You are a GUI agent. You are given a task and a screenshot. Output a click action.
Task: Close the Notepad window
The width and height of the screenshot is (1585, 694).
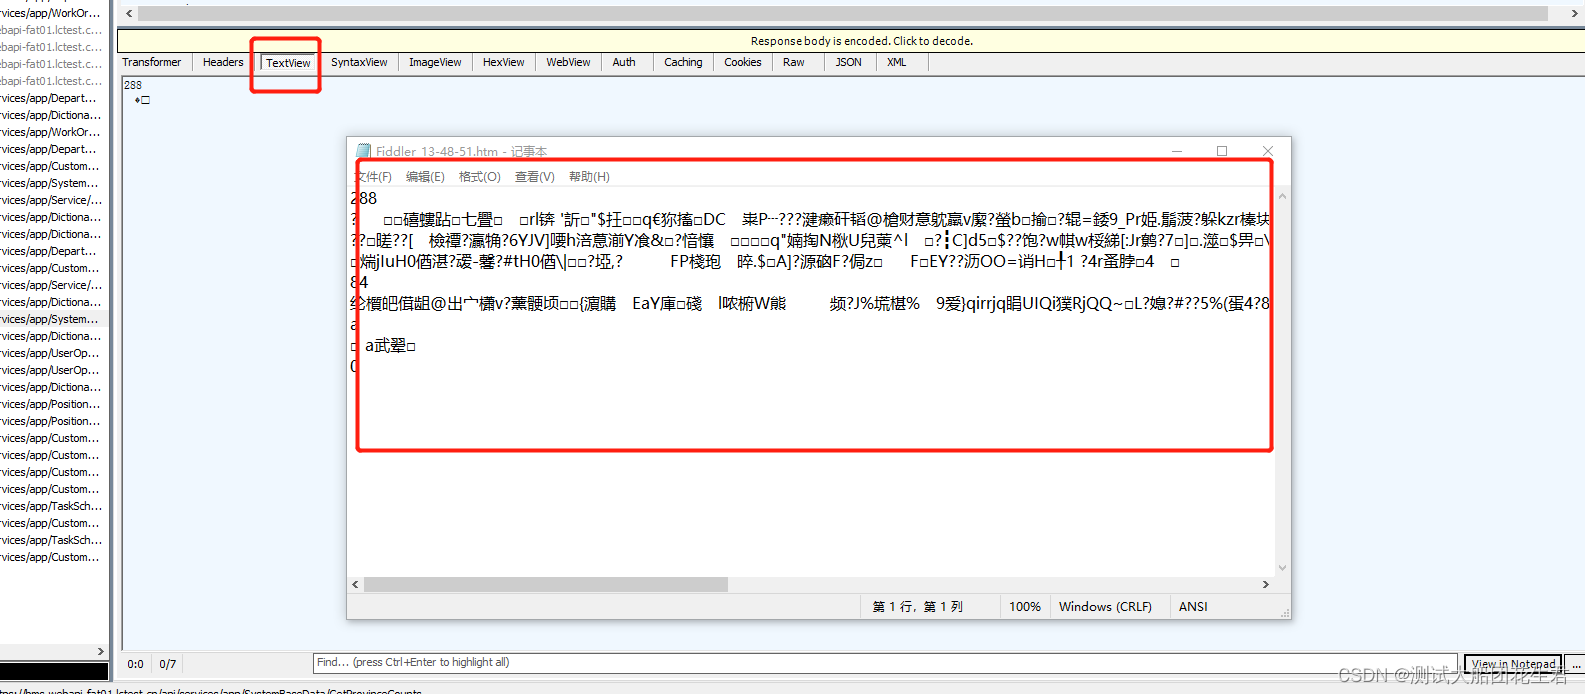click(1268, 151)
